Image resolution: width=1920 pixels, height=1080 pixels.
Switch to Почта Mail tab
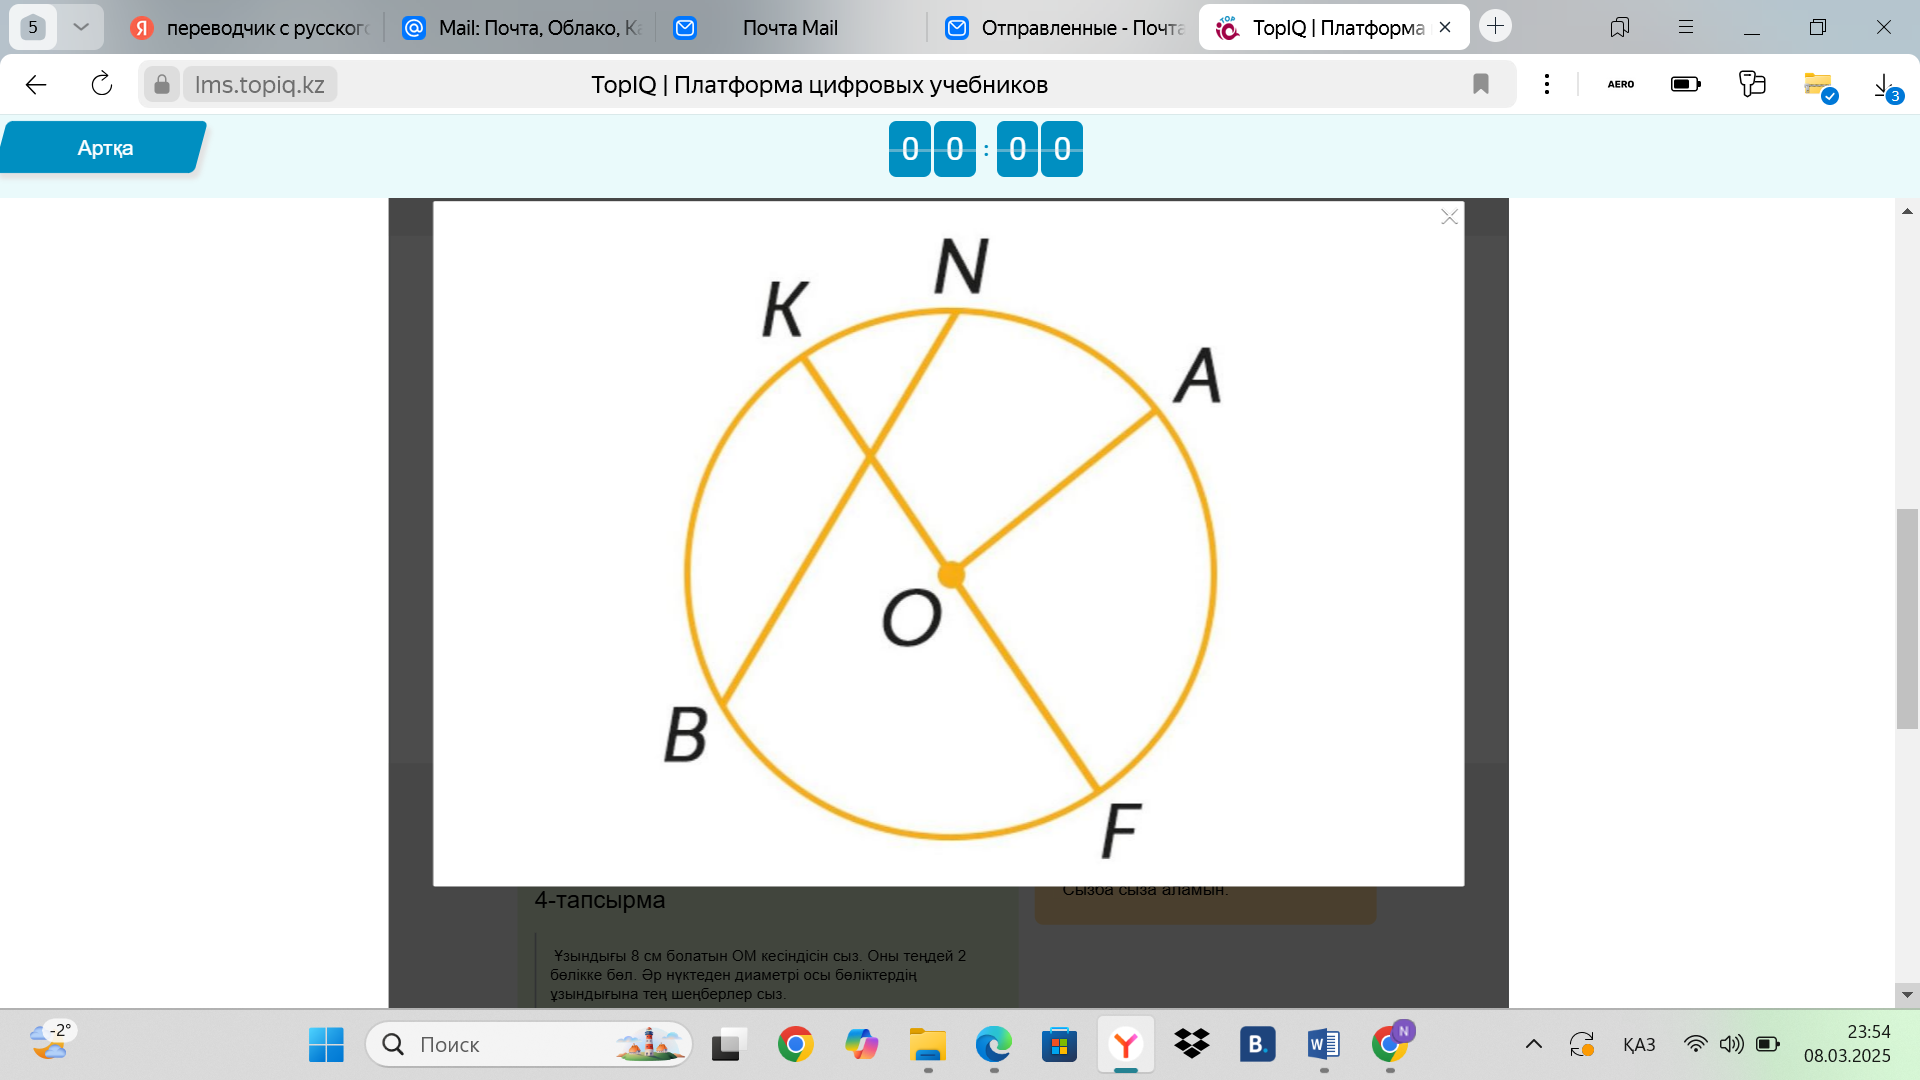click(x=789, y=28)
